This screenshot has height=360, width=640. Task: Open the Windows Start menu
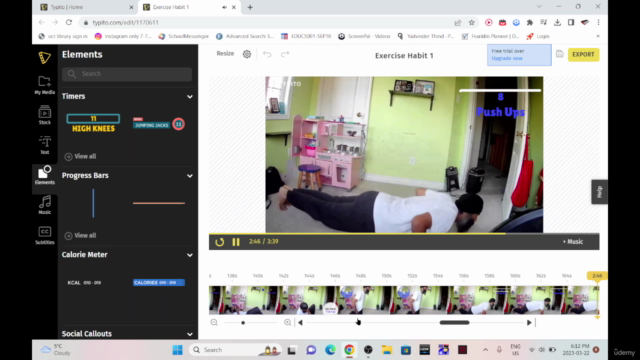point(178,350)
